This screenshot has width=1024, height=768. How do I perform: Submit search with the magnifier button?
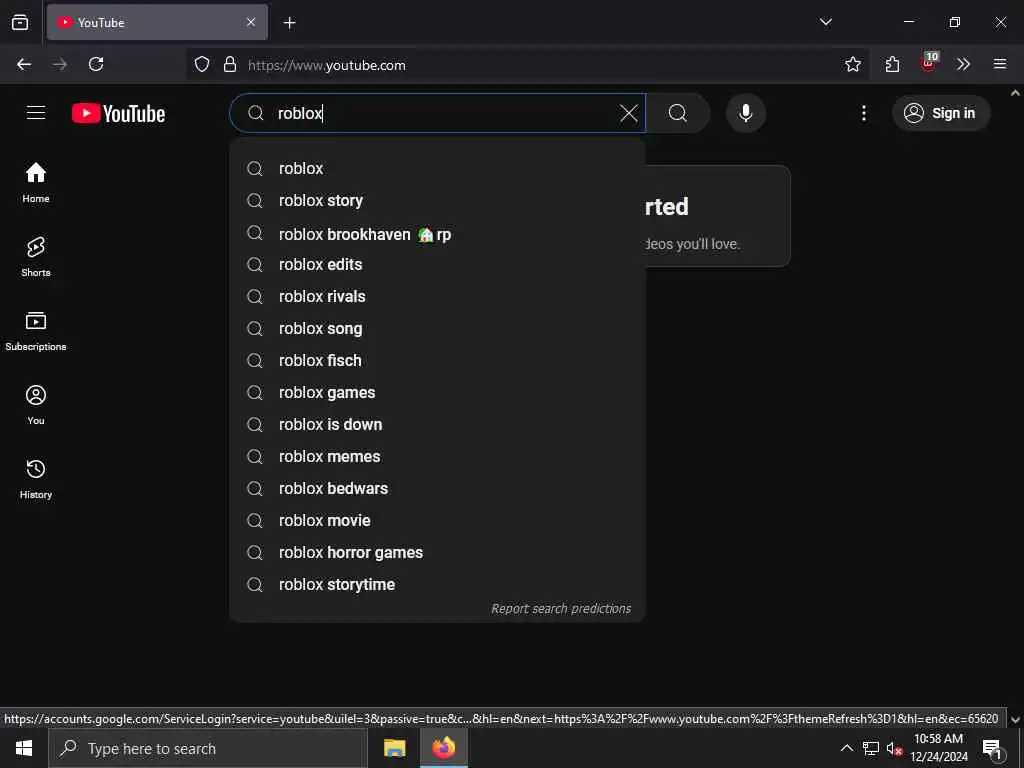point(678,114)
